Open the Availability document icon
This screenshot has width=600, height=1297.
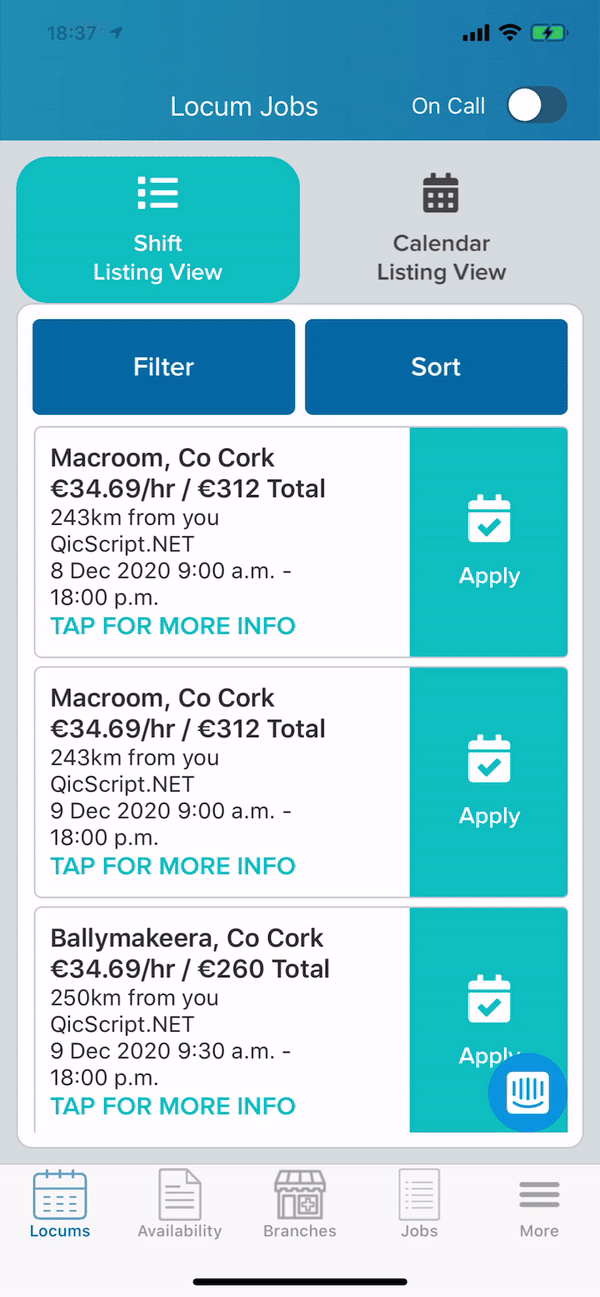180,1195
